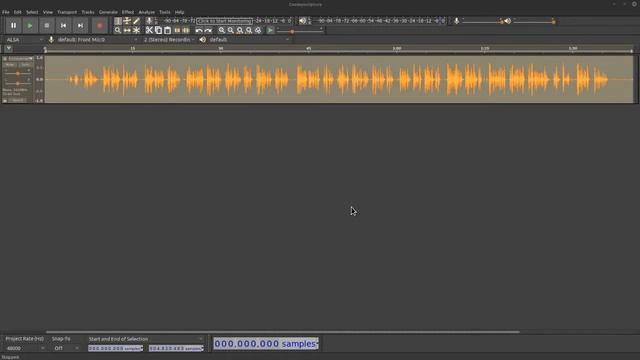The width and height of the screenshot is (640, 360).
Task: Select the Multi-Tool asterisk icon
Action: pos(136,30)
